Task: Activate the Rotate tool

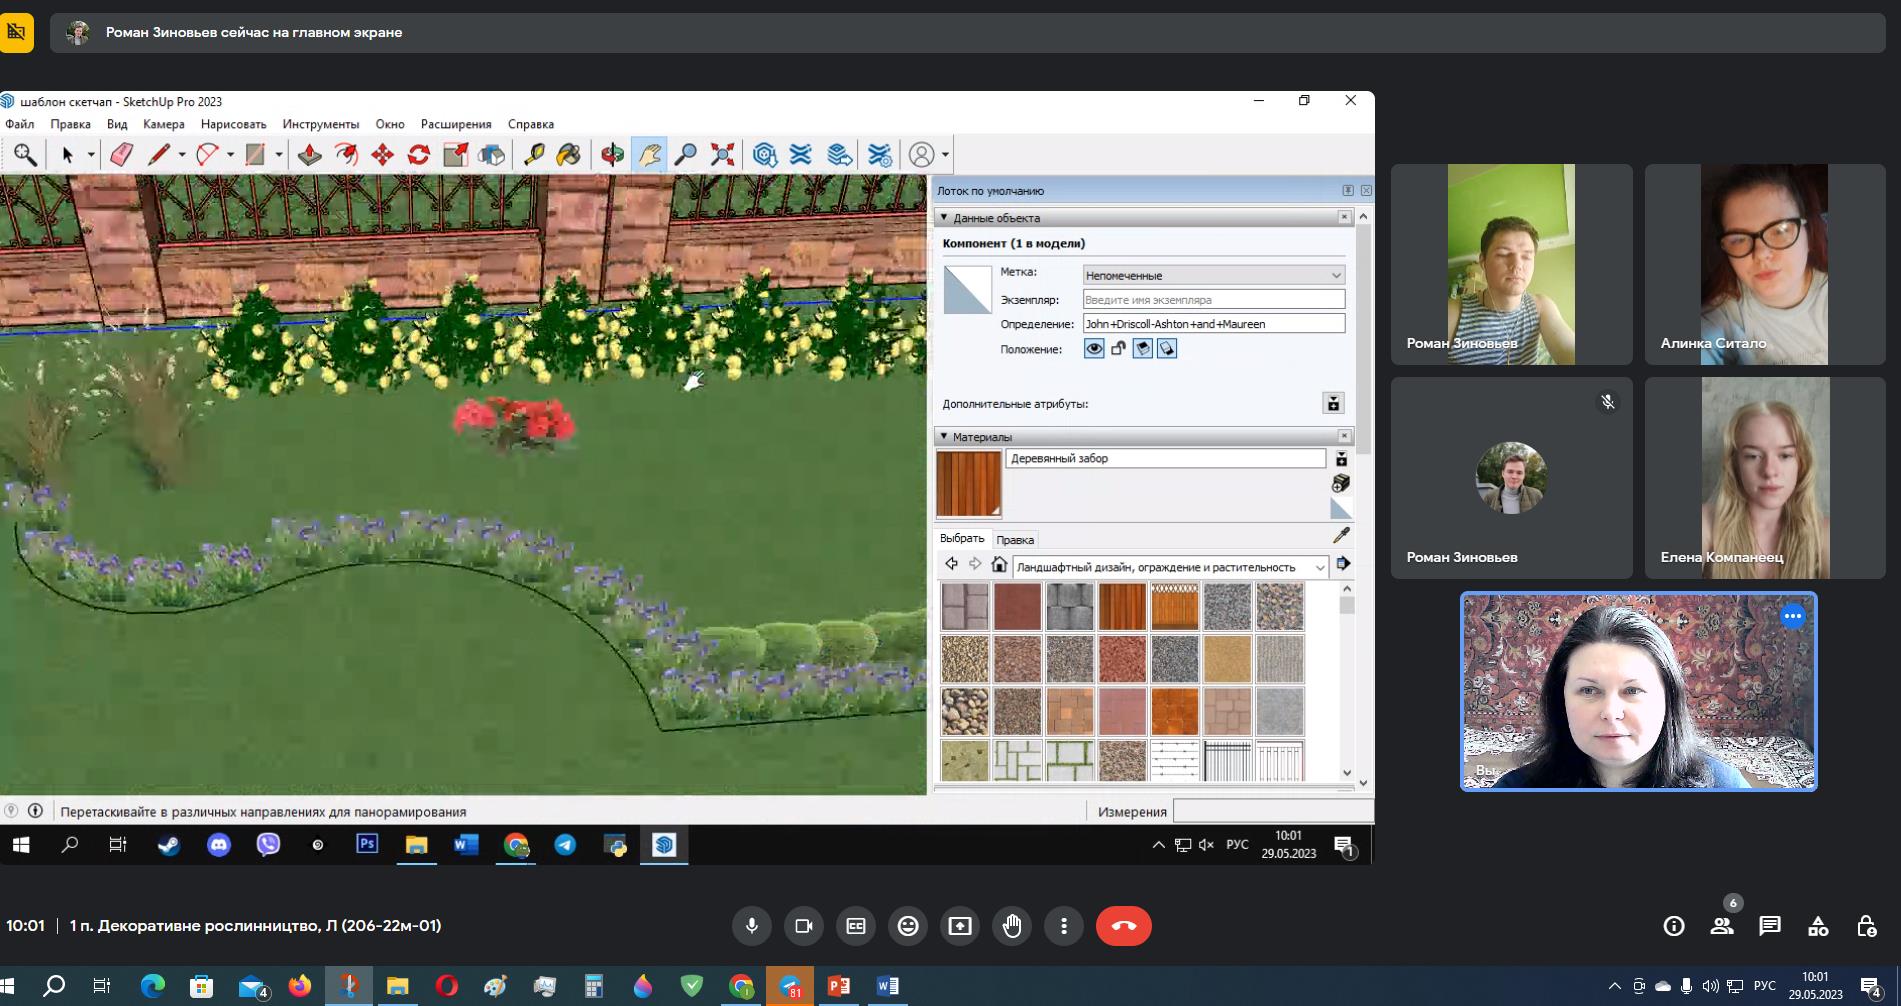Action: pyautogui.click(x=419, y=155)
